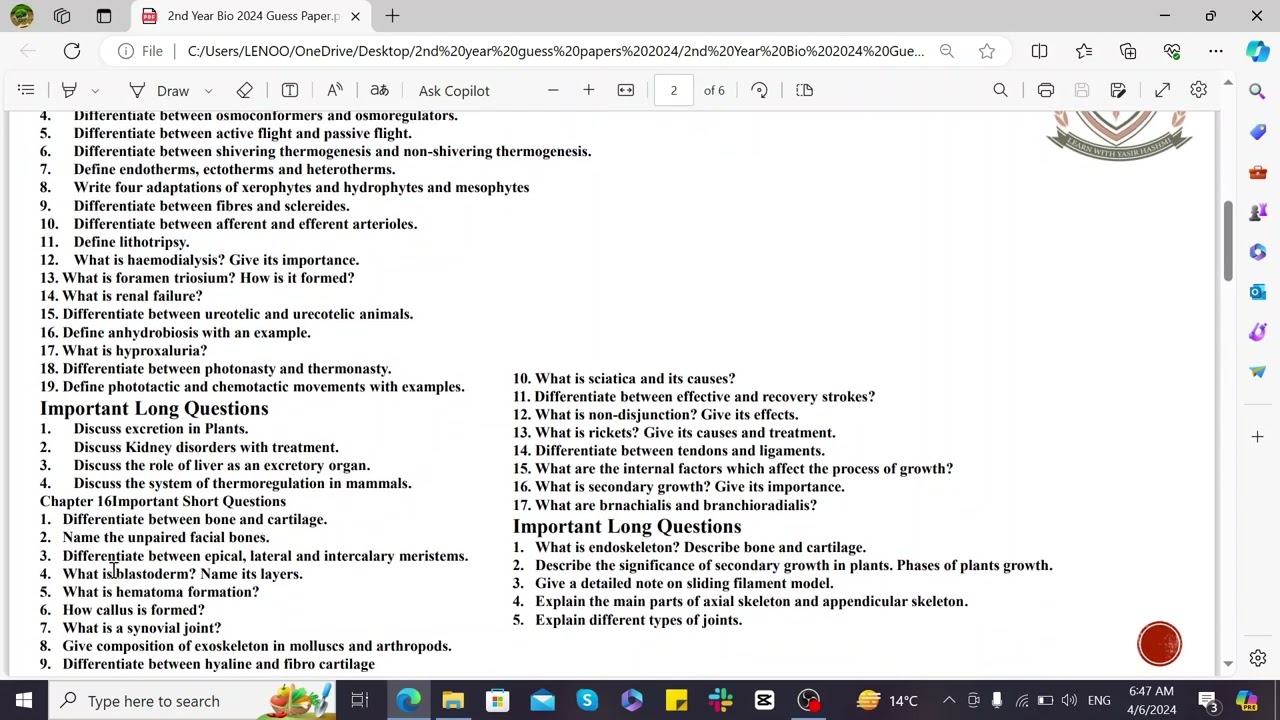Open Slack from the taskbar
This screenshot has width=1280, height=720.
[720, 700]
